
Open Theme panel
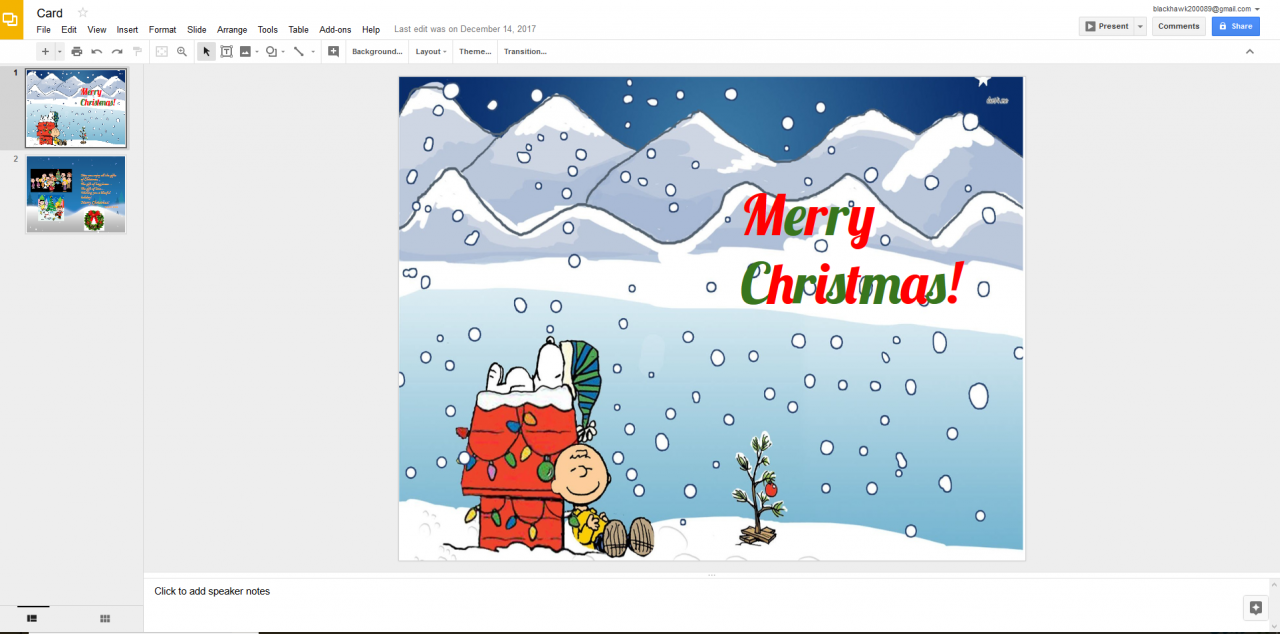[475, 51]
